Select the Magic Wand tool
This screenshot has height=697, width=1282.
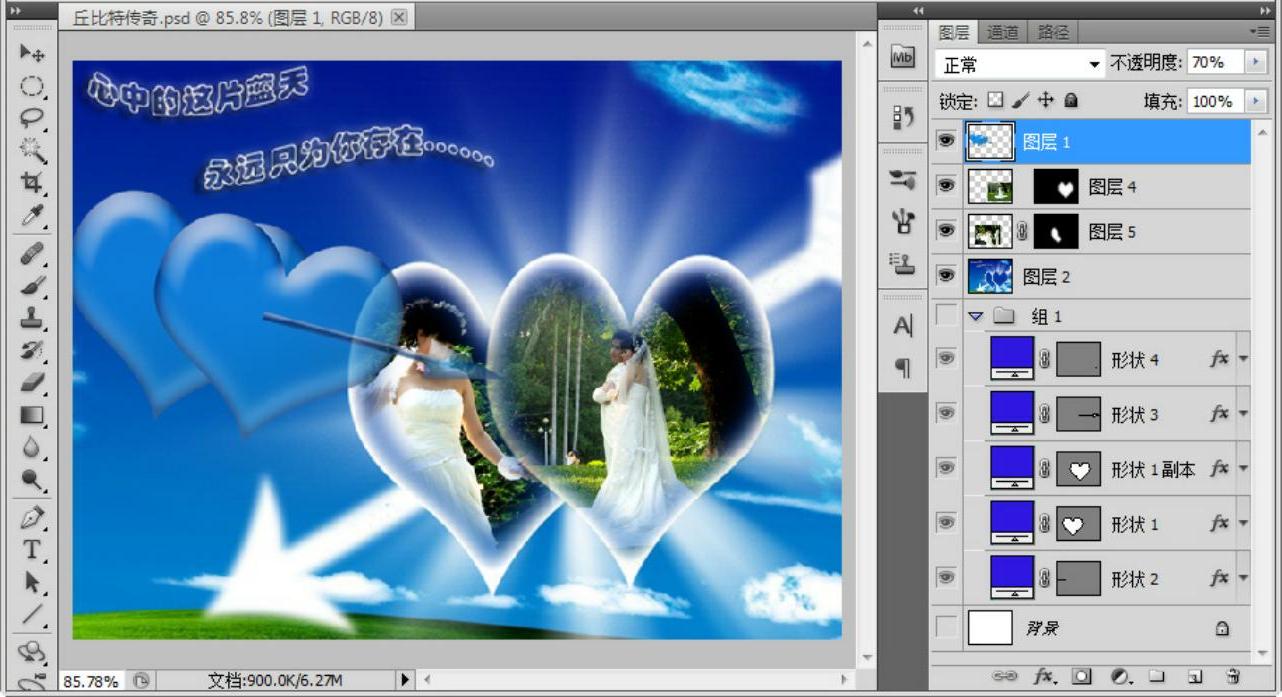(32, 150)
